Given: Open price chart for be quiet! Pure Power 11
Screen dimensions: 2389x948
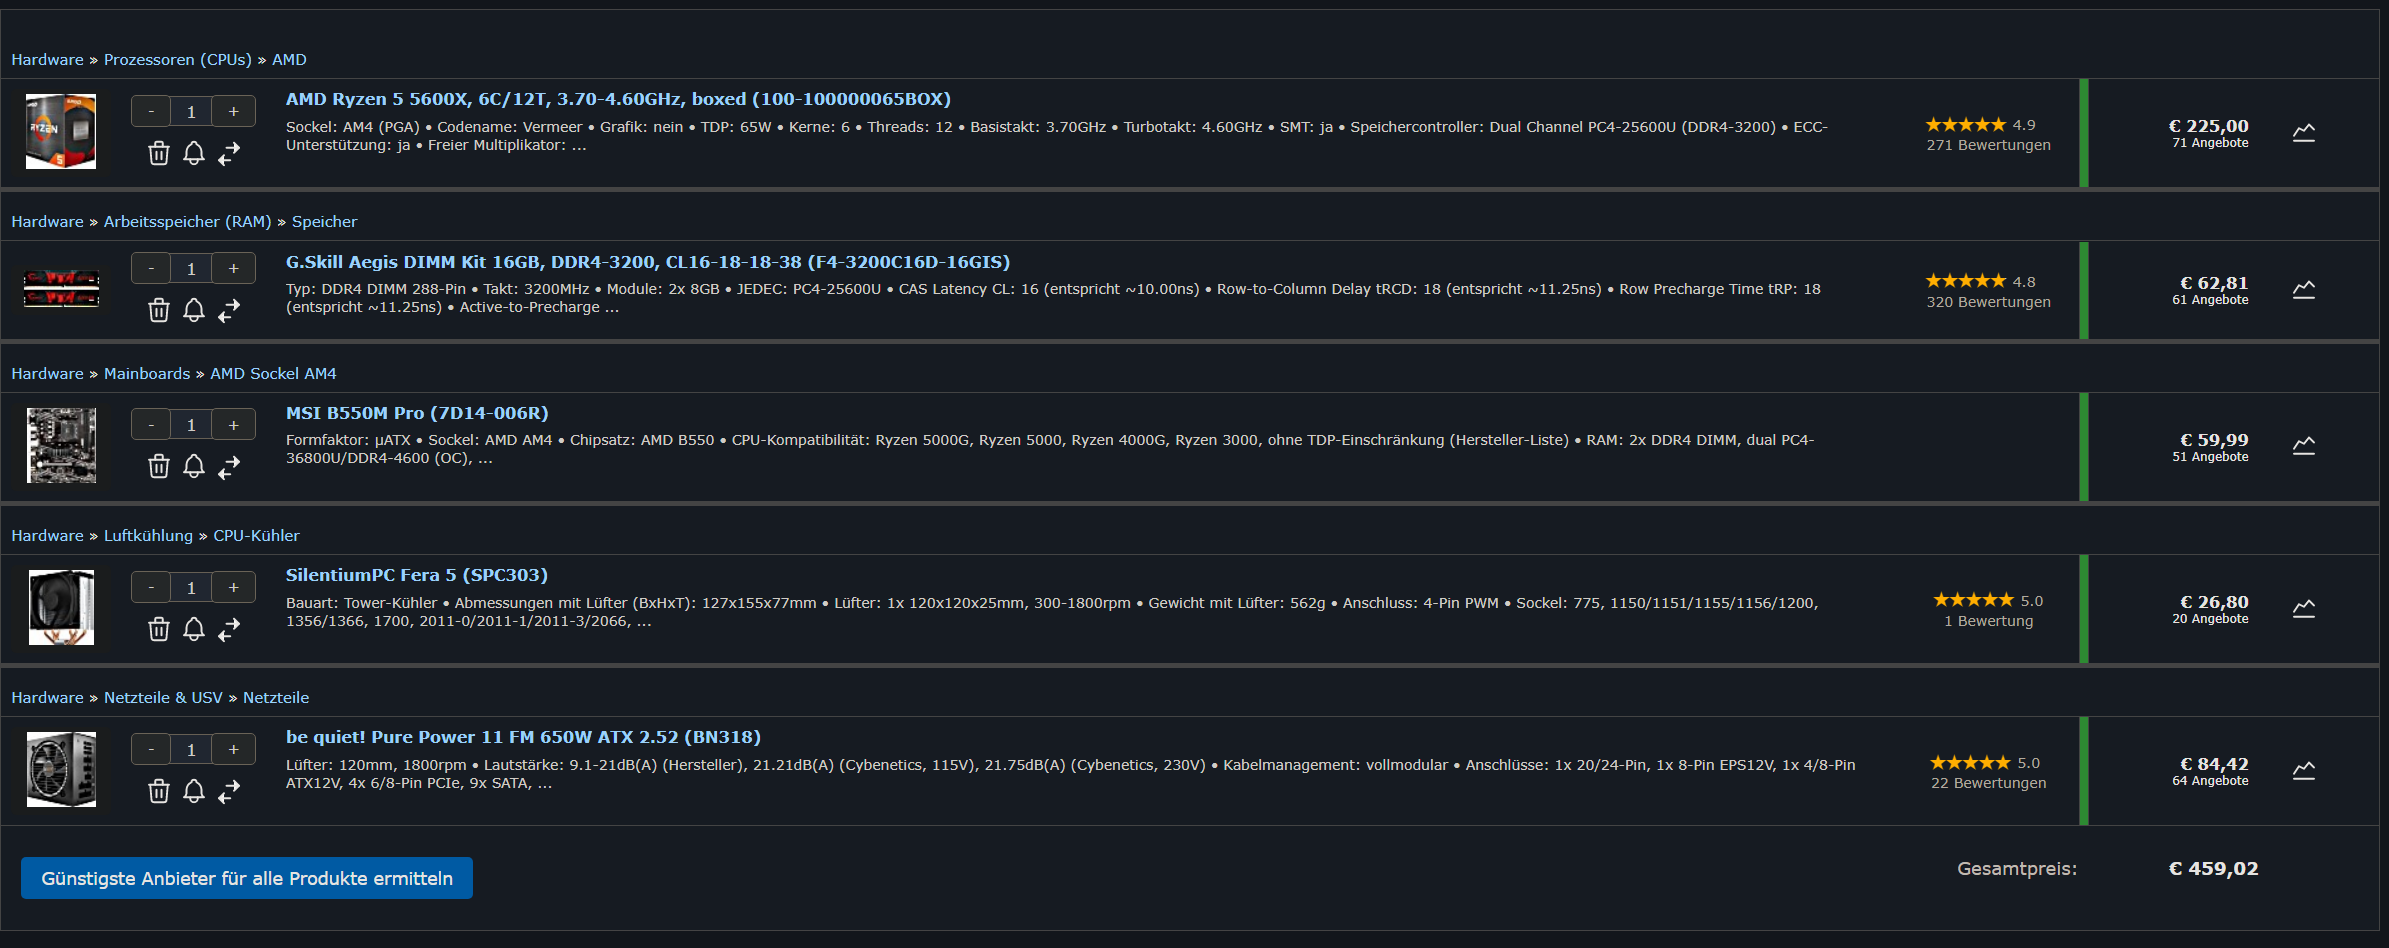Looking at the screenshot, I should click(x=2304, y=771).
